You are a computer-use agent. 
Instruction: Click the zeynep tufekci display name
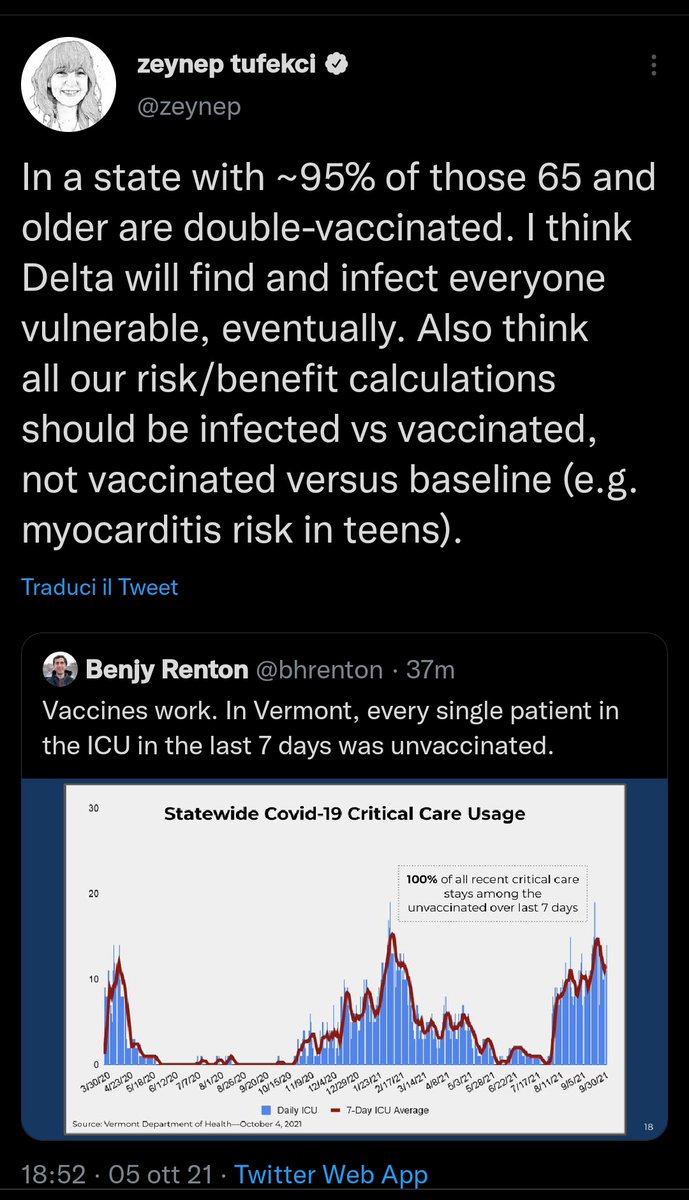(x=226, y=66)
